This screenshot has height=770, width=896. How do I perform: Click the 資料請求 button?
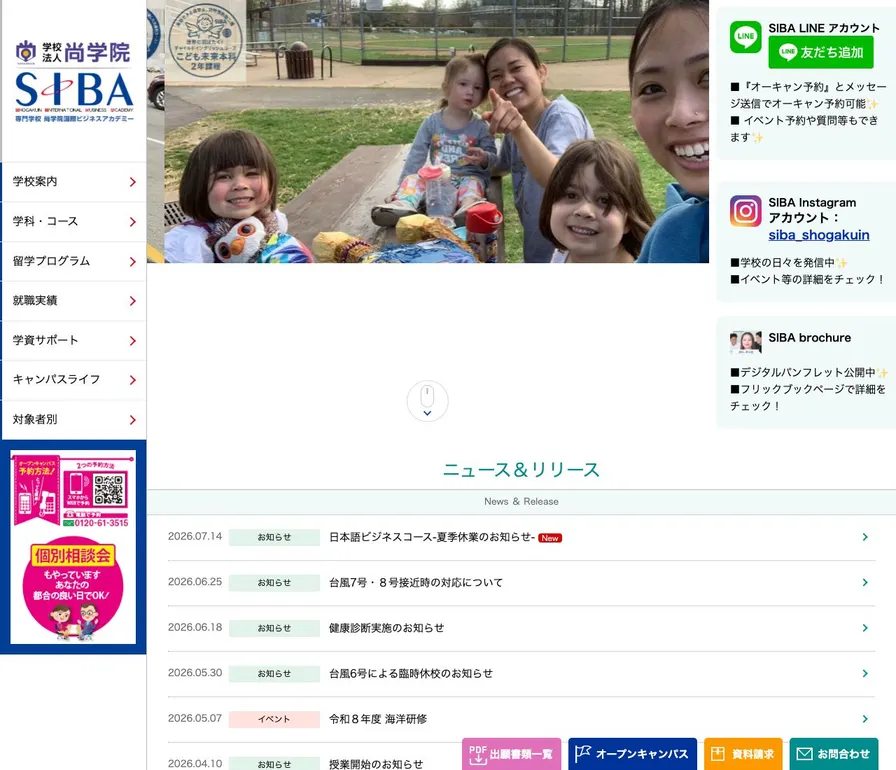[x=743, y=754]
